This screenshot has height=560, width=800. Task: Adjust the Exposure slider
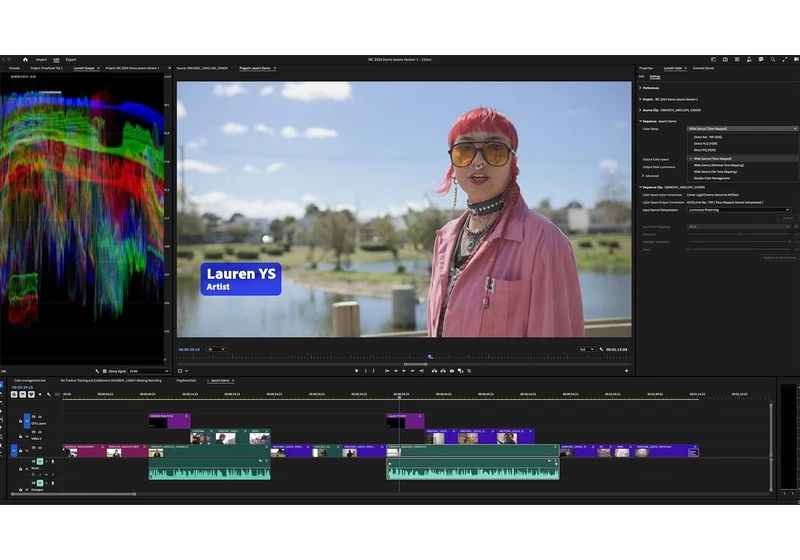(x=739, y=234)
